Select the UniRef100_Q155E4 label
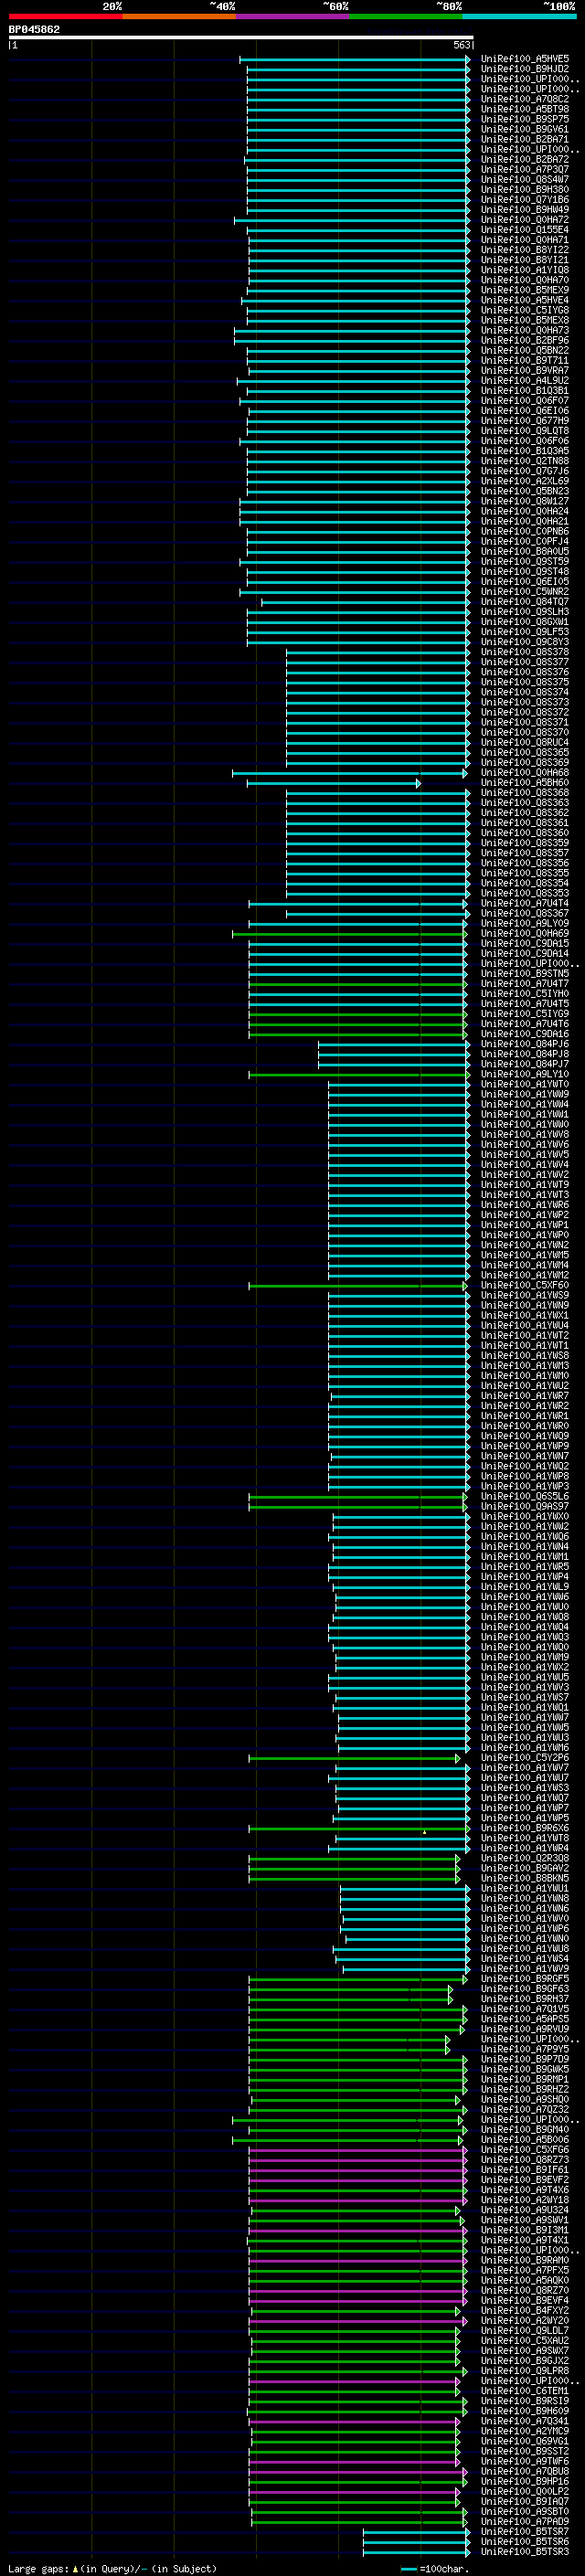The height and width of the screenshot is (2576, 585). click(524, 230)
